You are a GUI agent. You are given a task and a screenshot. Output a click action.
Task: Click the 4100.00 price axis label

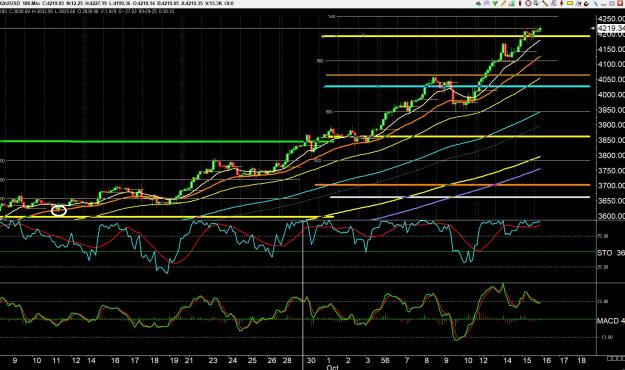tap(611, 64)
